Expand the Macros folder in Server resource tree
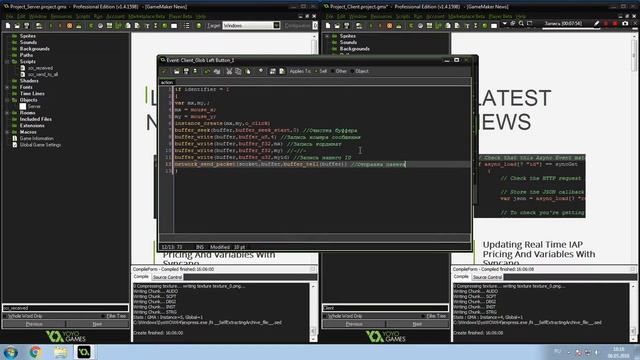Screen dimensions: 640x360 point(7,132)
